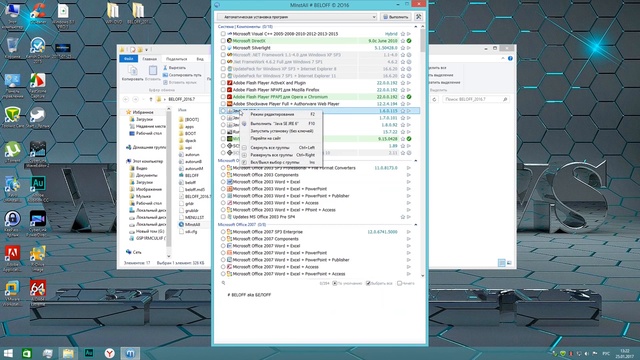Viewport: 640px width, 360px height.
Task: Toggle the По умолчанию checkbox
Action: click(335, 283)
